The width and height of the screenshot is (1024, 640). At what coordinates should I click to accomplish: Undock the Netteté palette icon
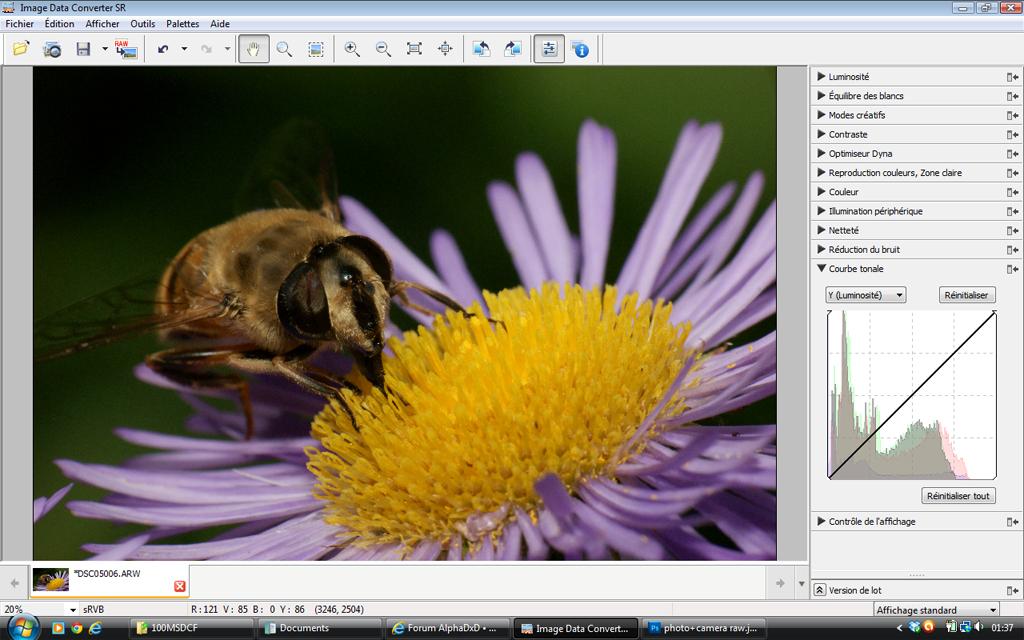pos(1012,231)
